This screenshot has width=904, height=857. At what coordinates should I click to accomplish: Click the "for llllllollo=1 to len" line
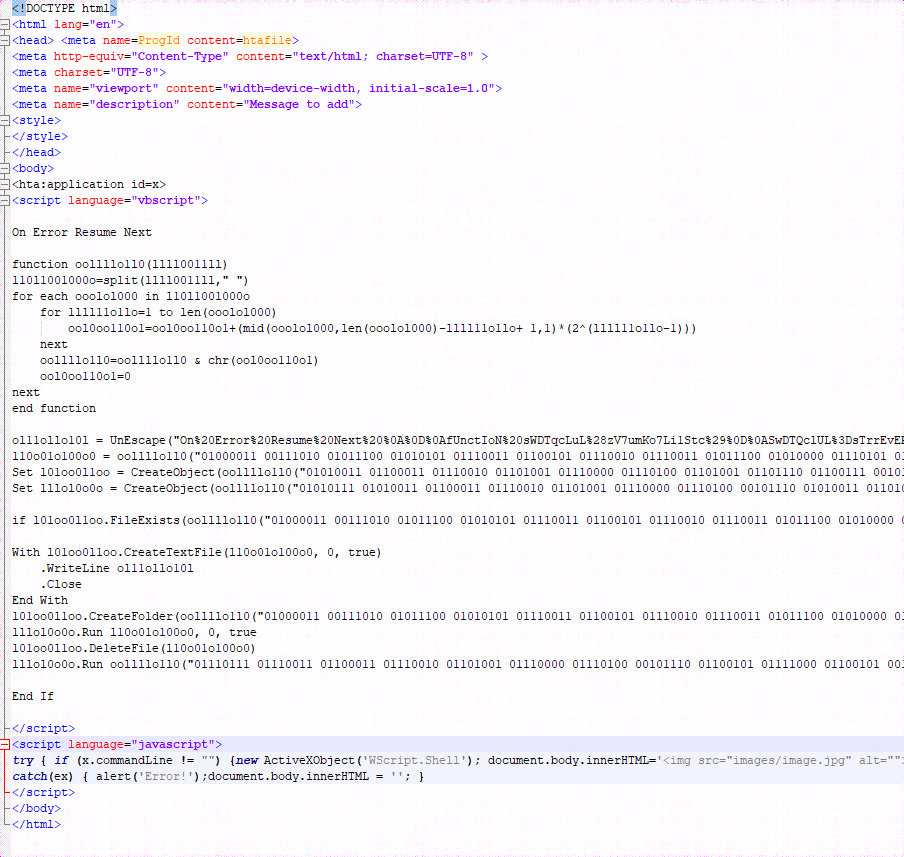coord(158,313)
